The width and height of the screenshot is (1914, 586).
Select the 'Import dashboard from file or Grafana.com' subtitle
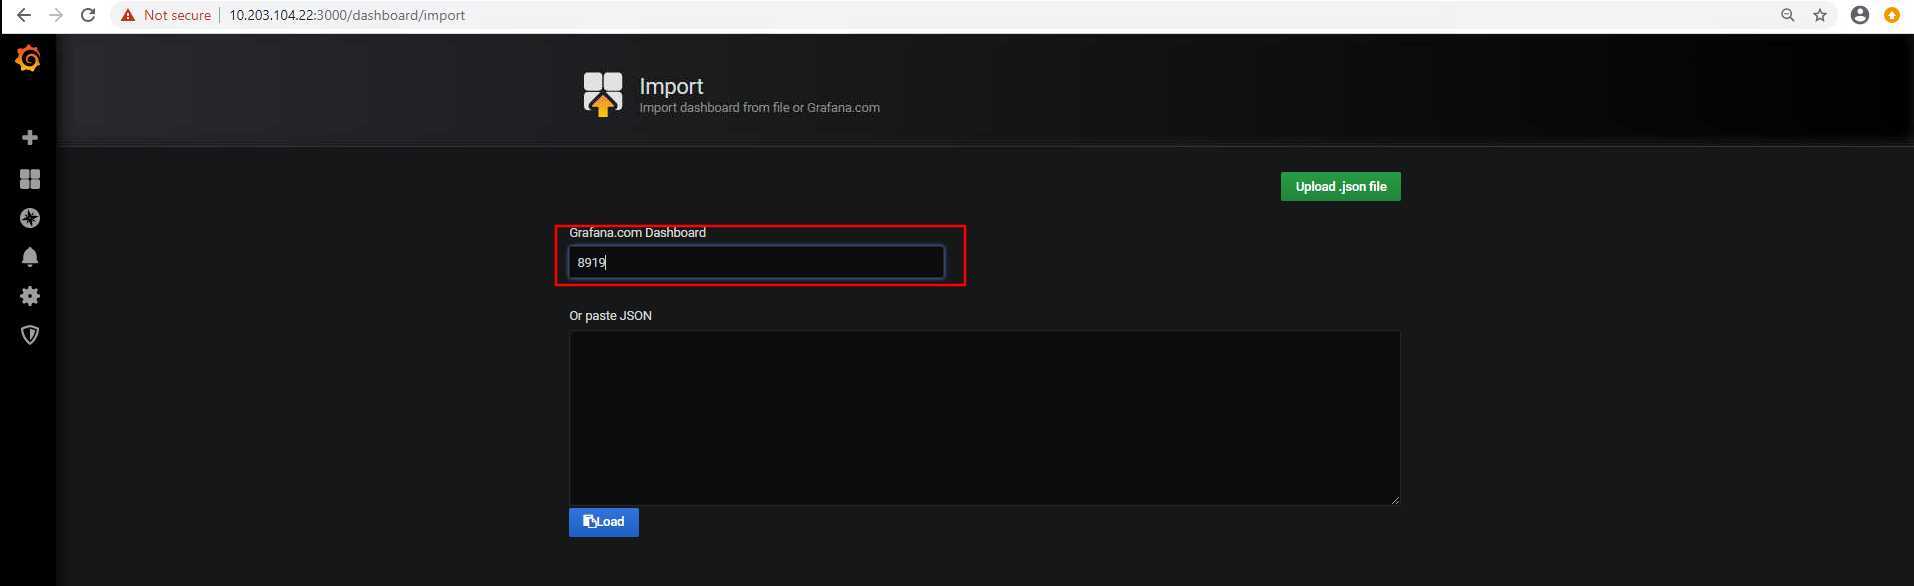coord(759,108)
